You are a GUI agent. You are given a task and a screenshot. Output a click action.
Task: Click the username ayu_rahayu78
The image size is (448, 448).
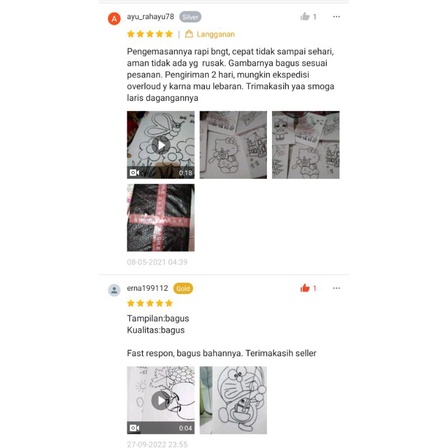[x=150, y=17]
